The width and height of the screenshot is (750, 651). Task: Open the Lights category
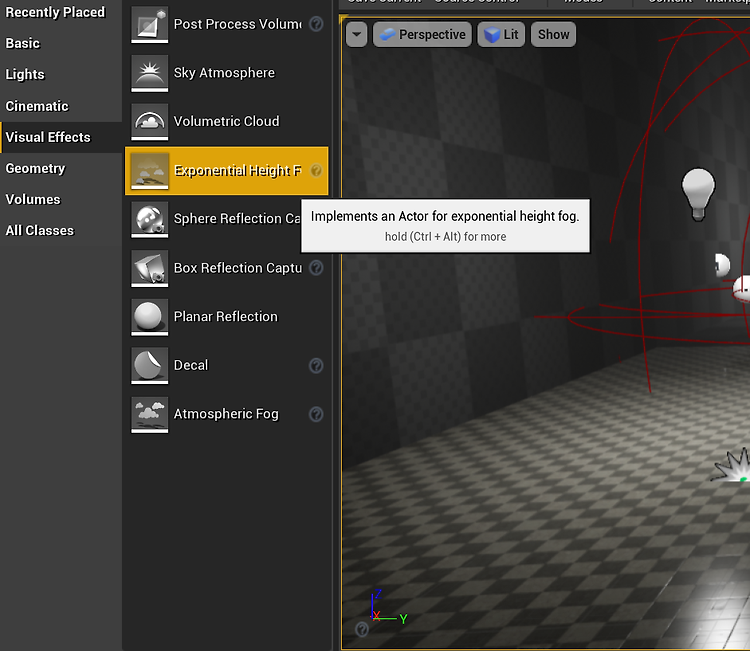coord(25,74)
